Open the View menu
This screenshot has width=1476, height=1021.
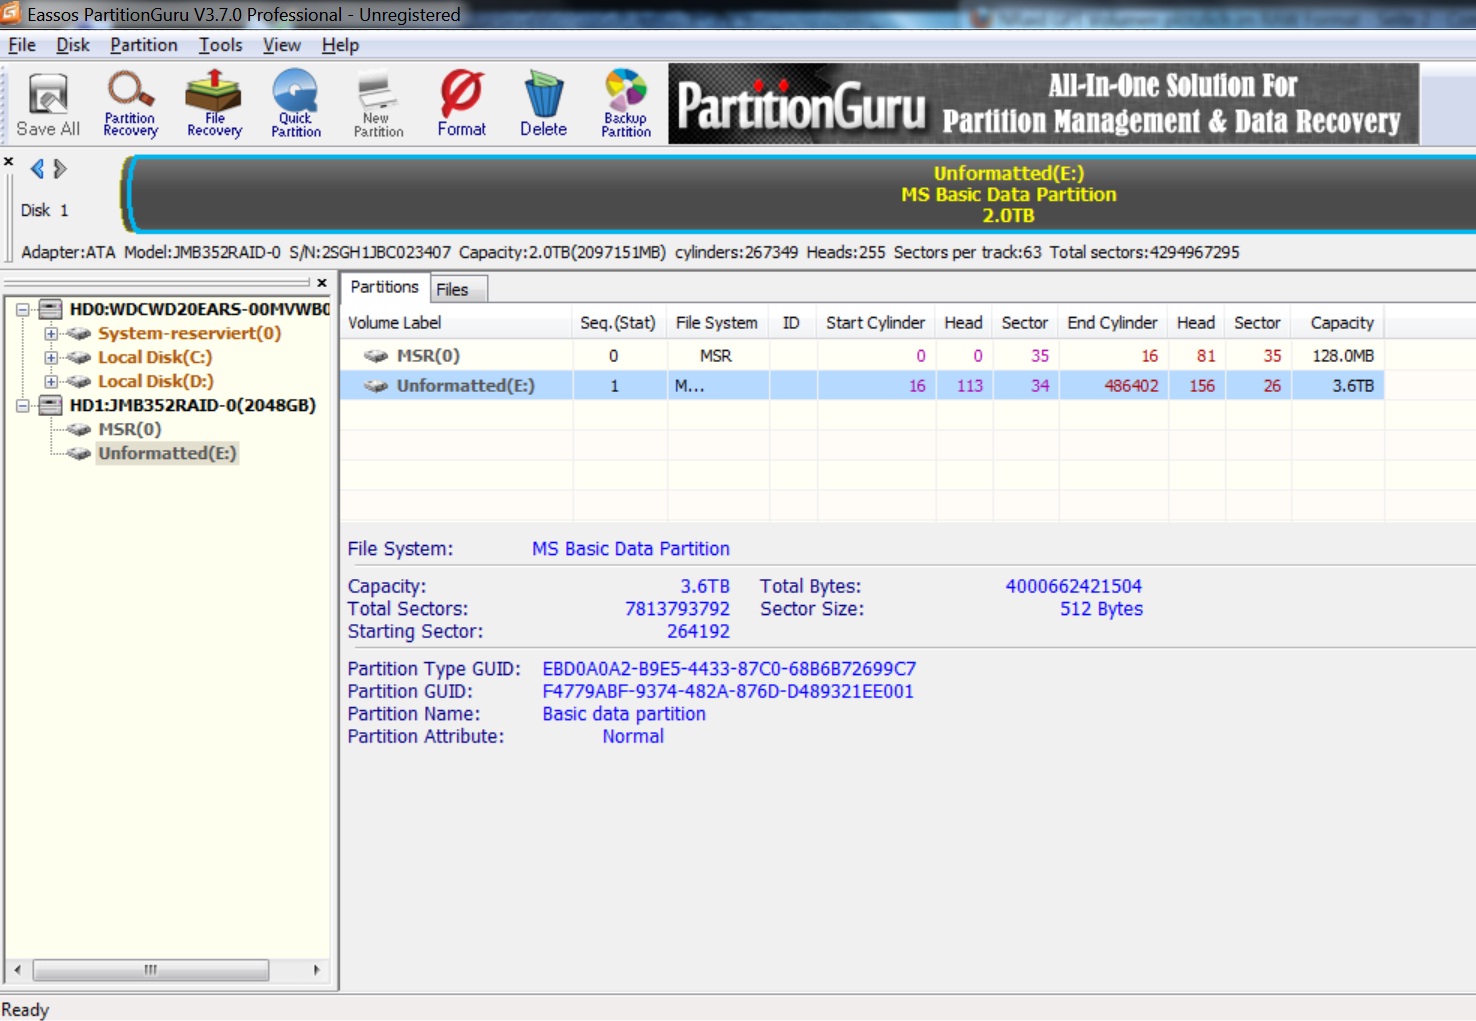click(x=282, y=45)
